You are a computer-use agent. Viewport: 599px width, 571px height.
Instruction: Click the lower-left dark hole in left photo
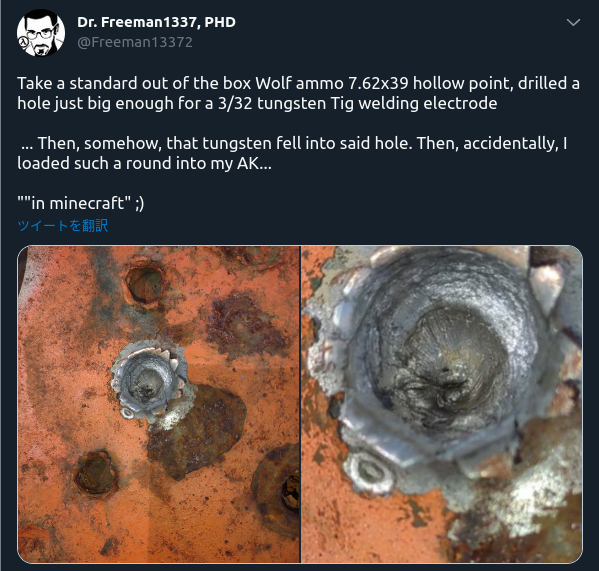point(95,472)
